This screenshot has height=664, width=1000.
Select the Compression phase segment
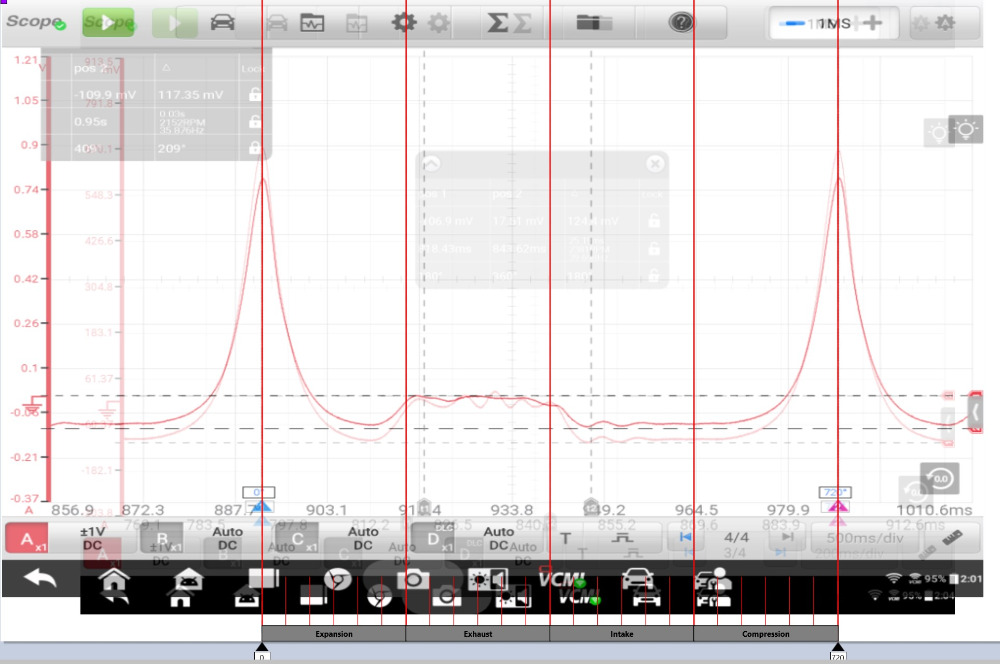pyautogui.click(x=765, y=634)
